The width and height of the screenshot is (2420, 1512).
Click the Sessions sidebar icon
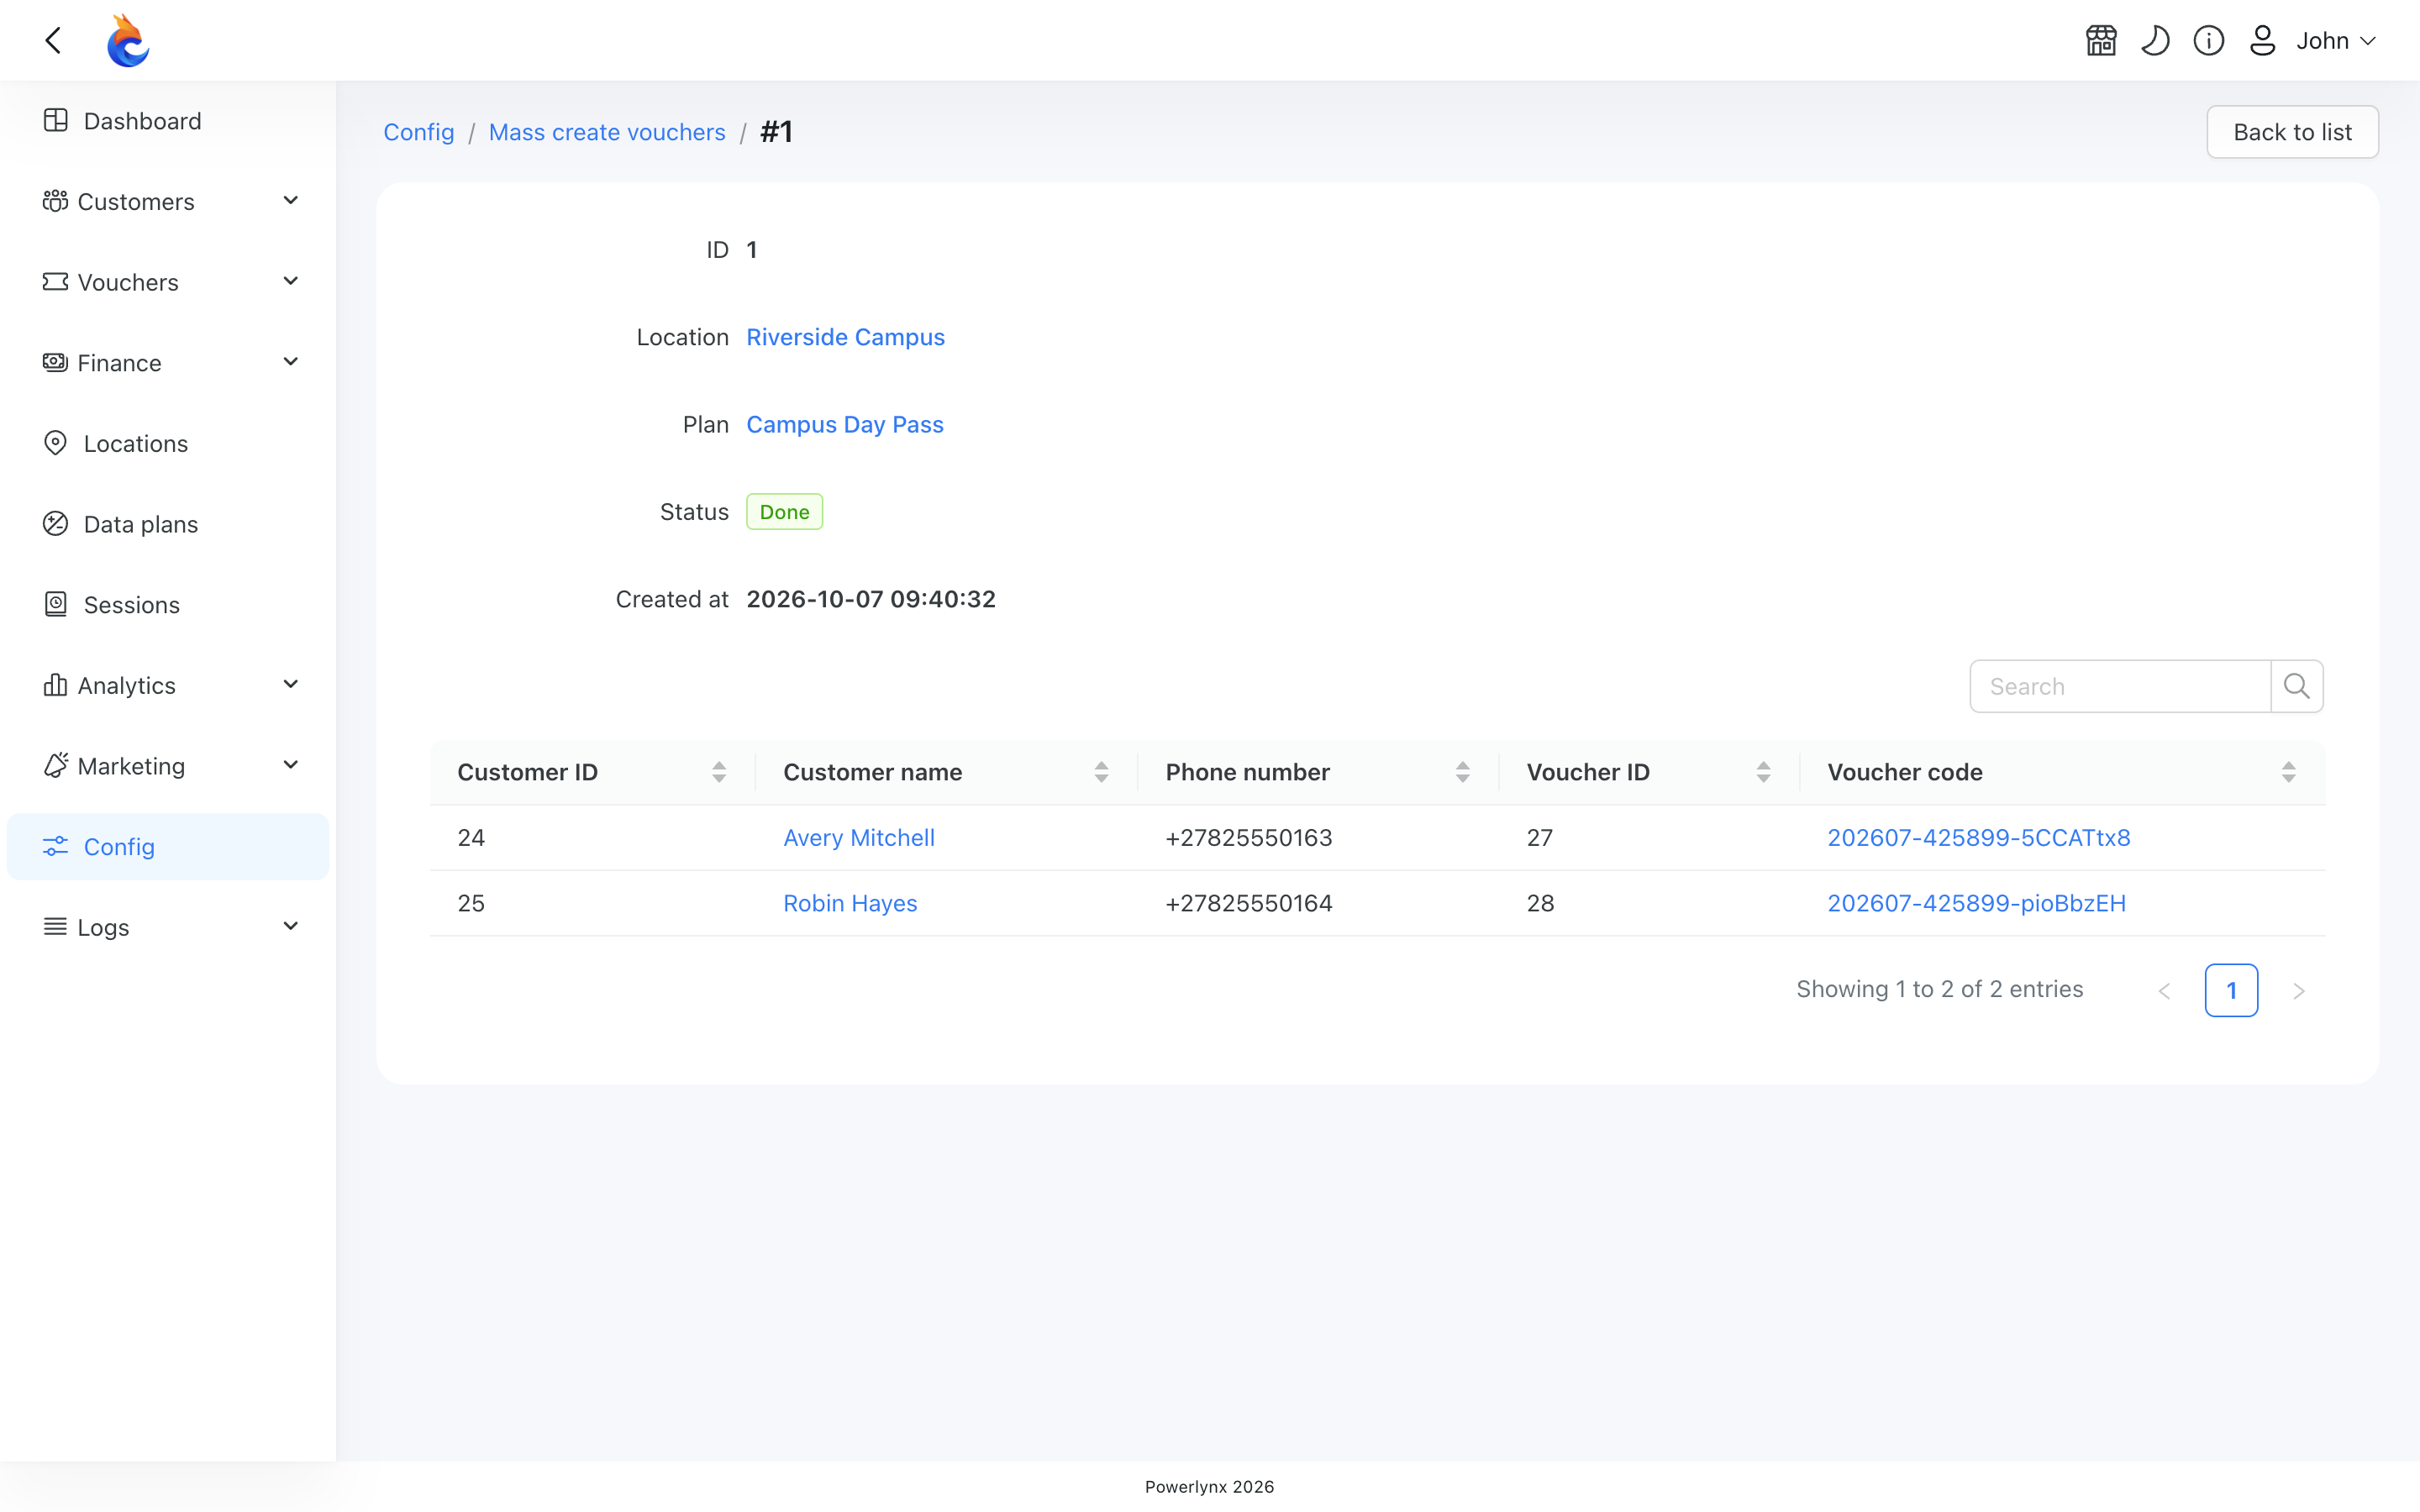(x=56, y=604)
